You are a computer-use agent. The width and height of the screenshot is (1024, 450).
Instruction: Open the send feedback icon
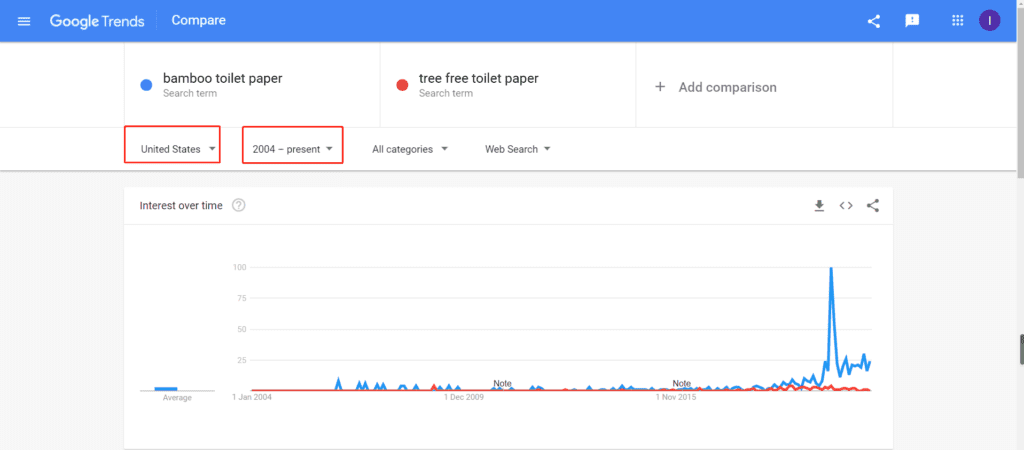click(x=912, y=21)
